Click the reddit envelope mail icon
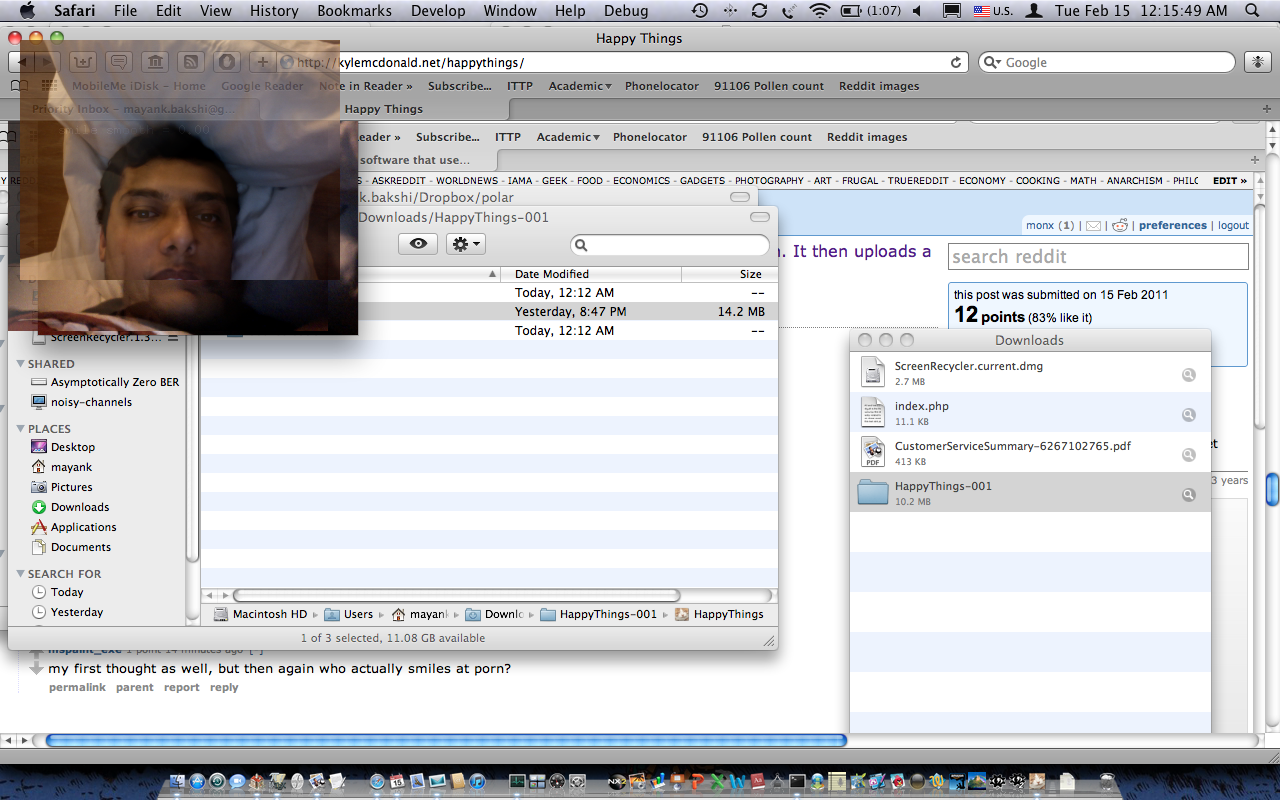Viewport: 1280px width, 800px height. click(1093, 226)
